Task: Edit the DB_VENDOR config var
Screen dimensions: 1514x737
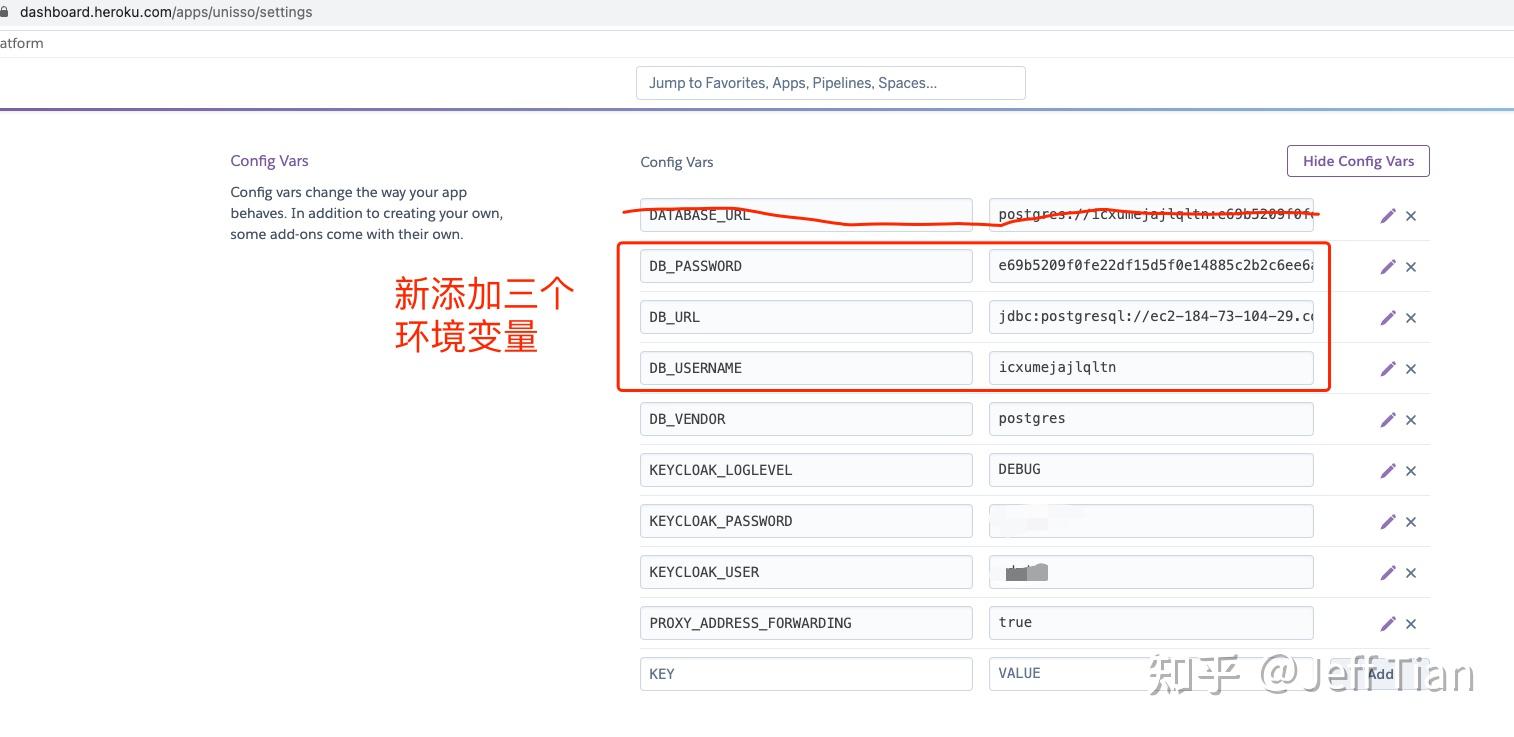Action: [x=1388, y=419]
